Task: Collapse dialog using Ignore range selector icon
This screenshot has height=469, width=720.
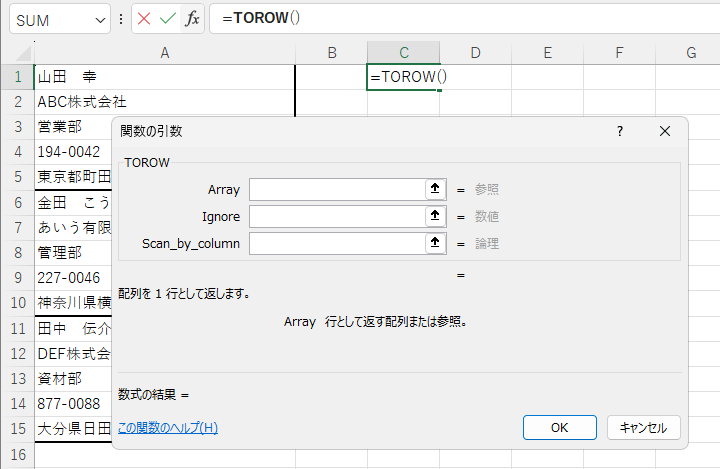Action: pyautogui.click(x=435, y=216)
